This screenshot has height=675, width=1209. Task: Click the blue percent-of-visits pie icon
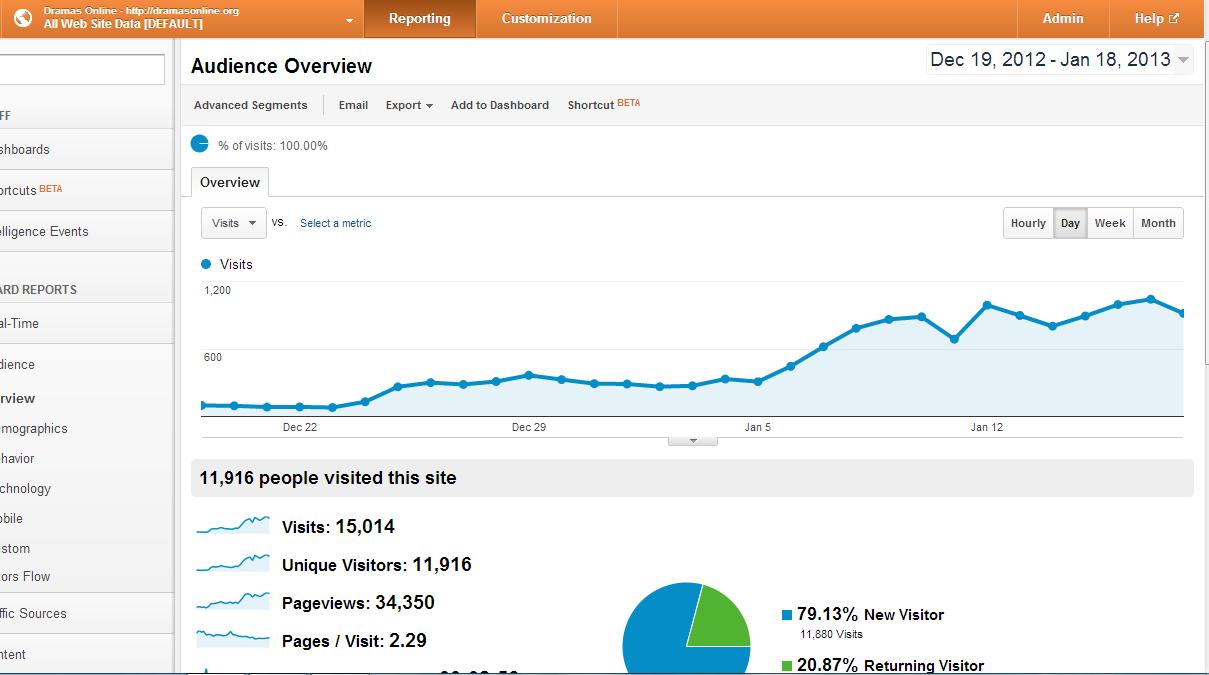coord(200,144)
